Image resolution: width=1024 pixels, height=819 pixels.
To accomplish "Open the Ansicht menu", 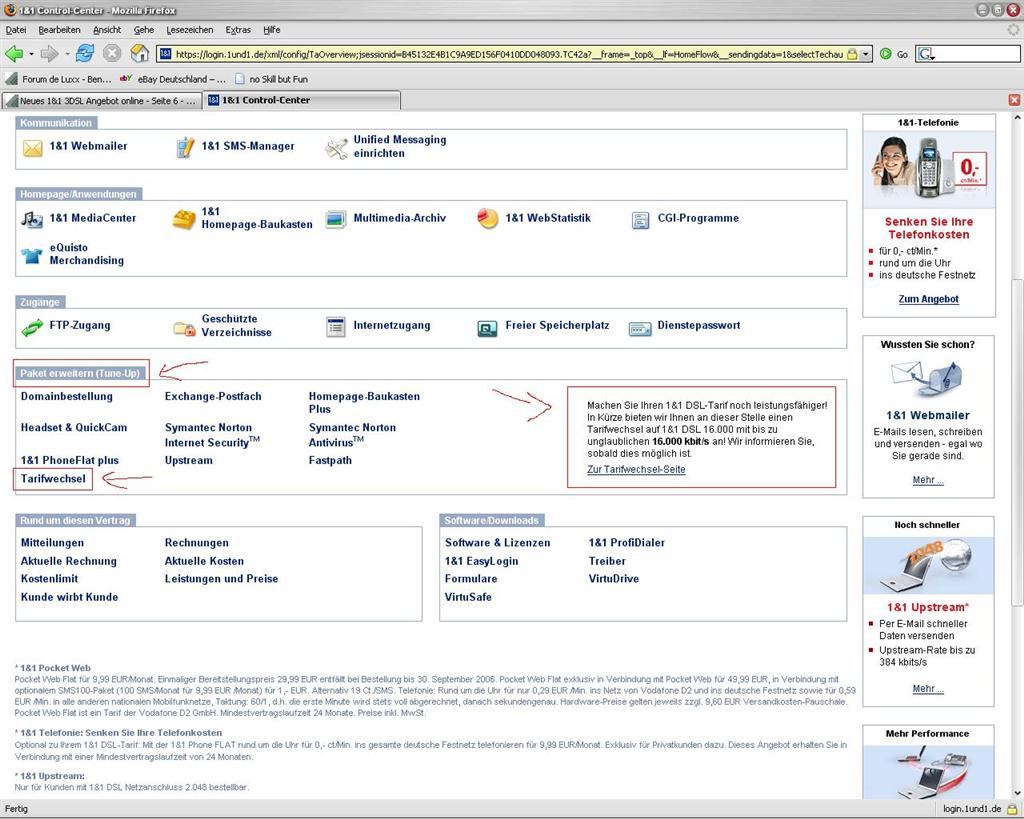I will pos(107,29).
